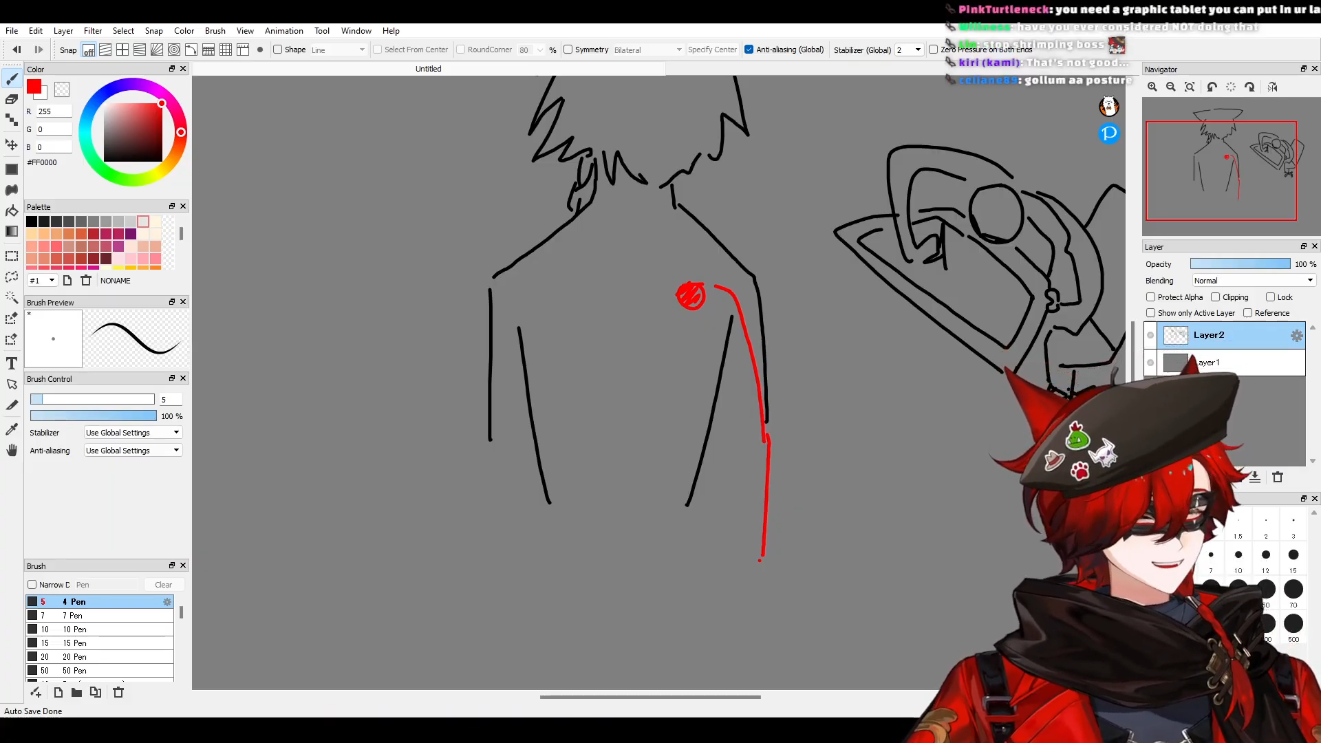This screenshot has width=1321, height=743.
Task: Rotate canvas left in the Navigator
Action: 1212,87
